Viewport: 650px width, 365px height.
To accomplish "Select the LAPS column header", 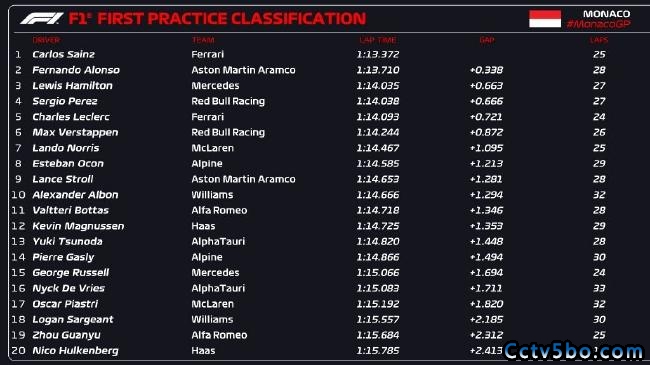I will click(x=599, y=40).
